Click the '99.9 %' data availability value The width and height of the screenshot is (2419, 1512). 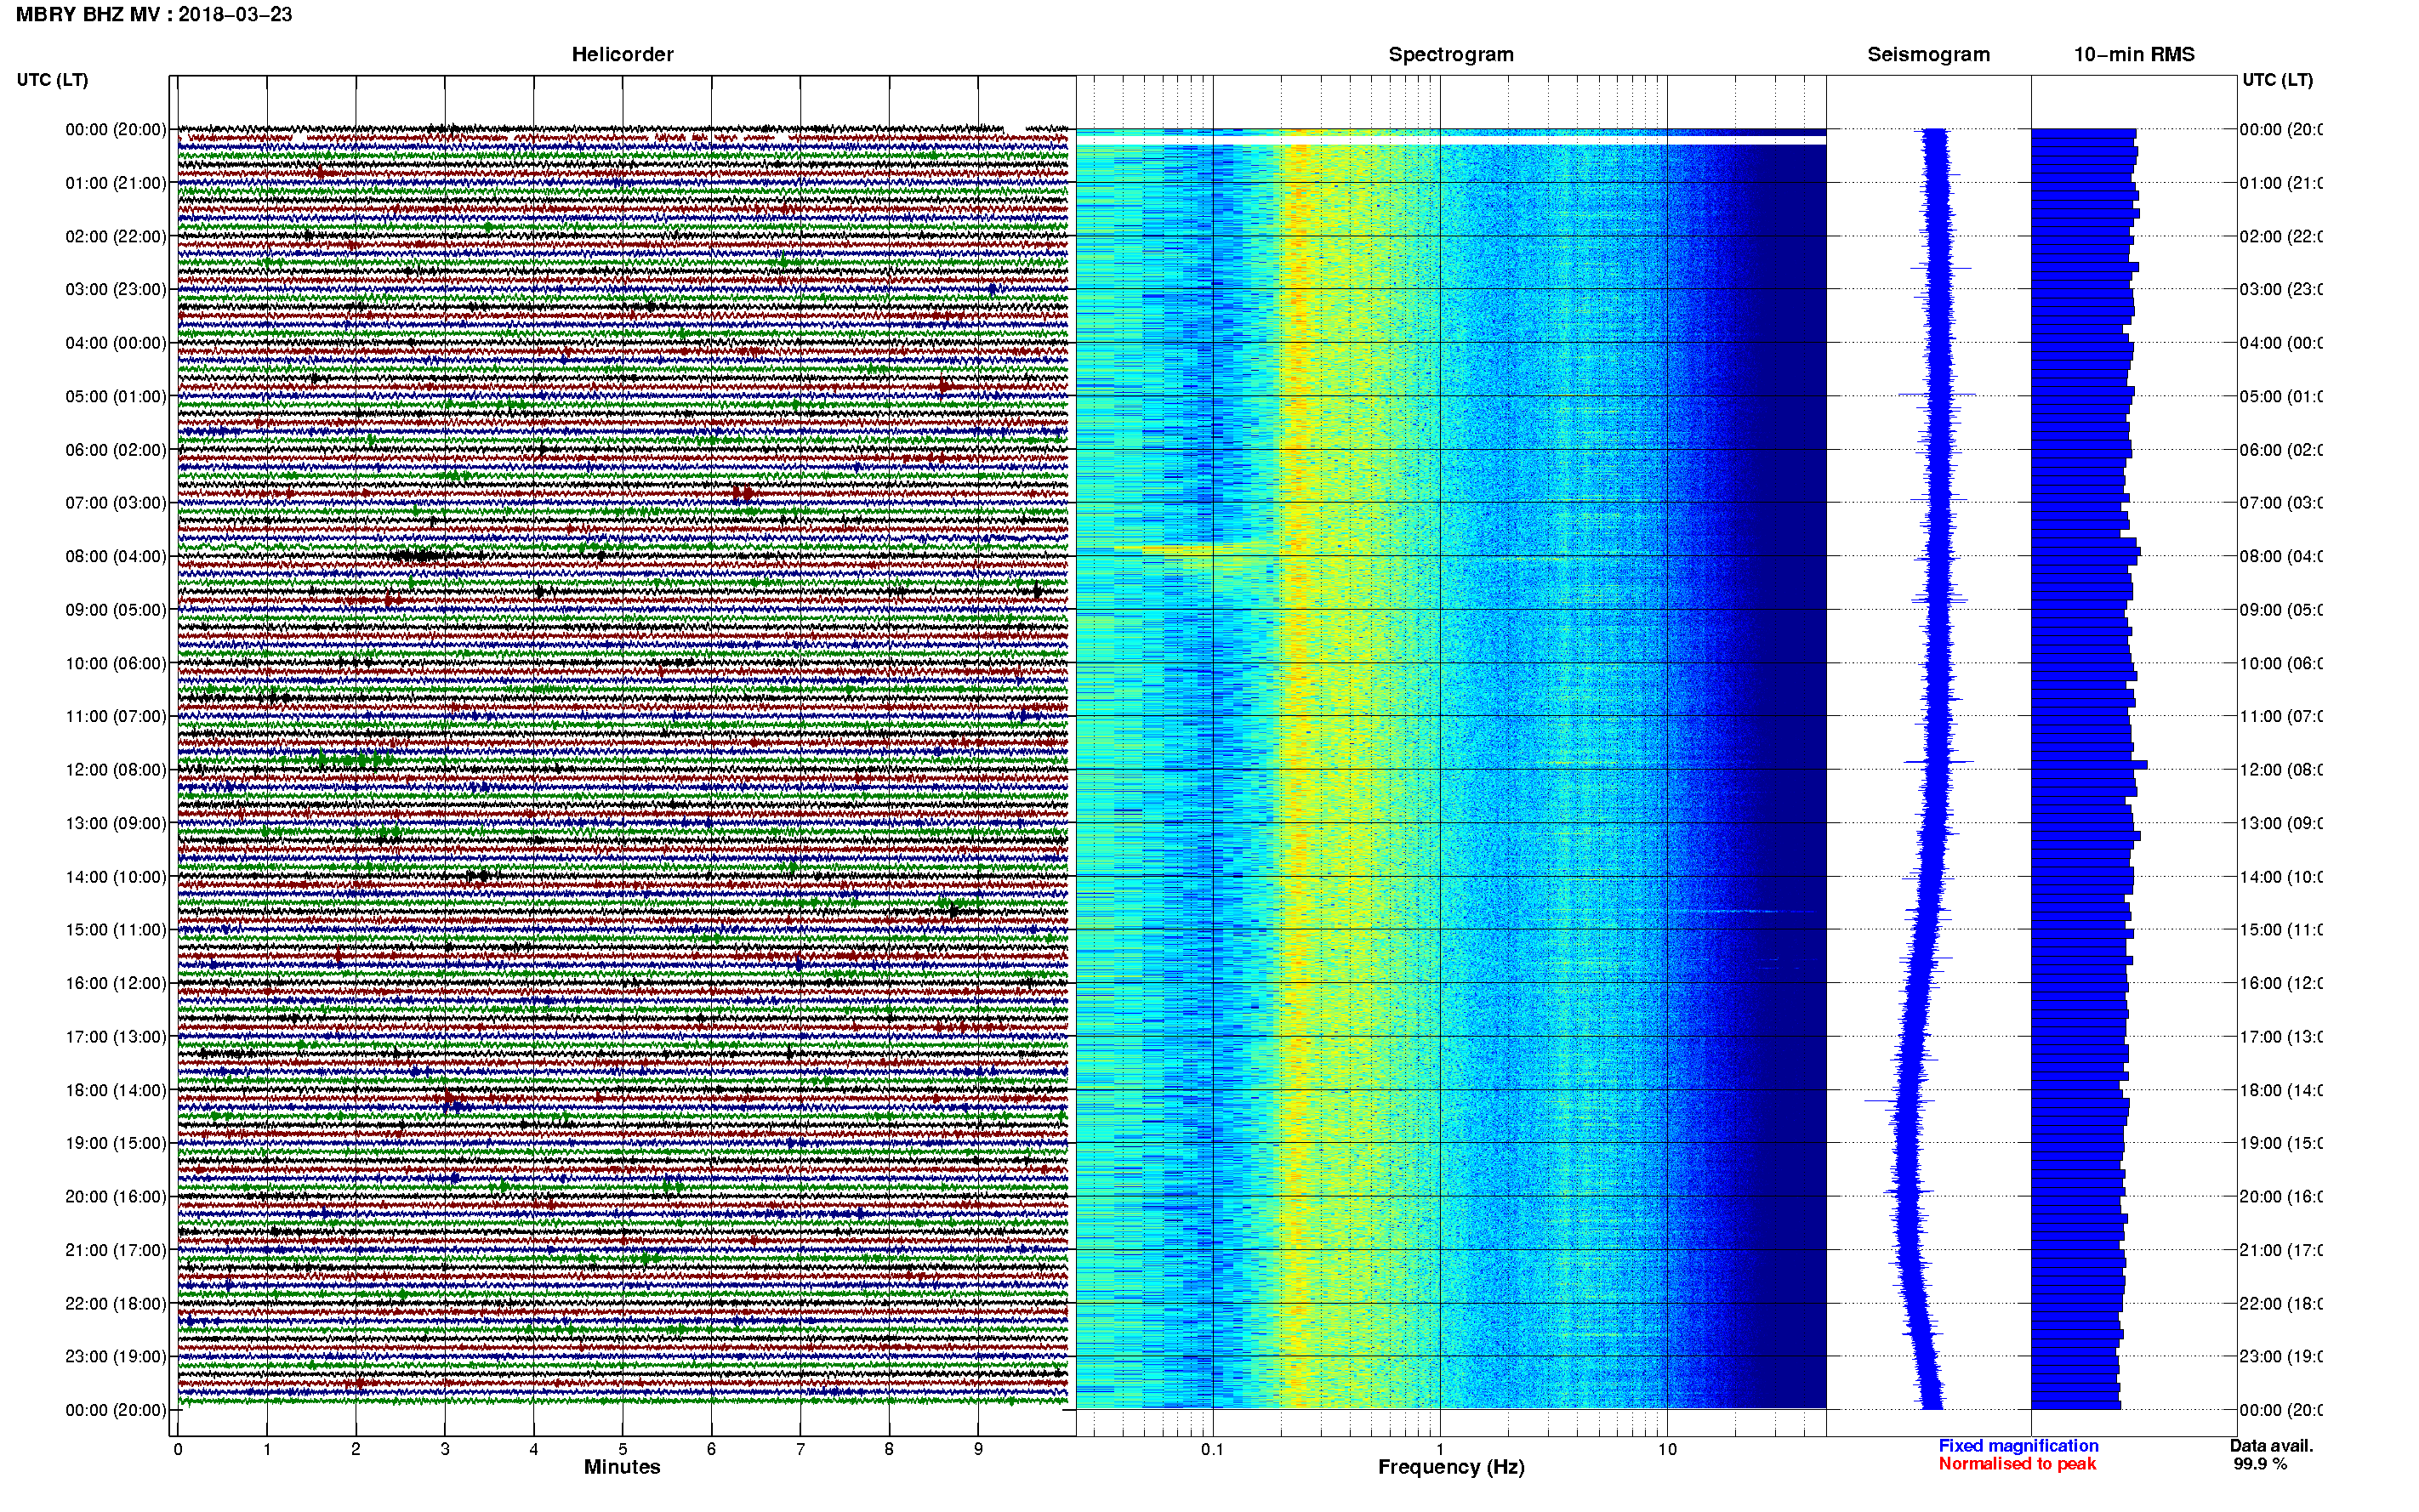click(x=2260, y=1464)
